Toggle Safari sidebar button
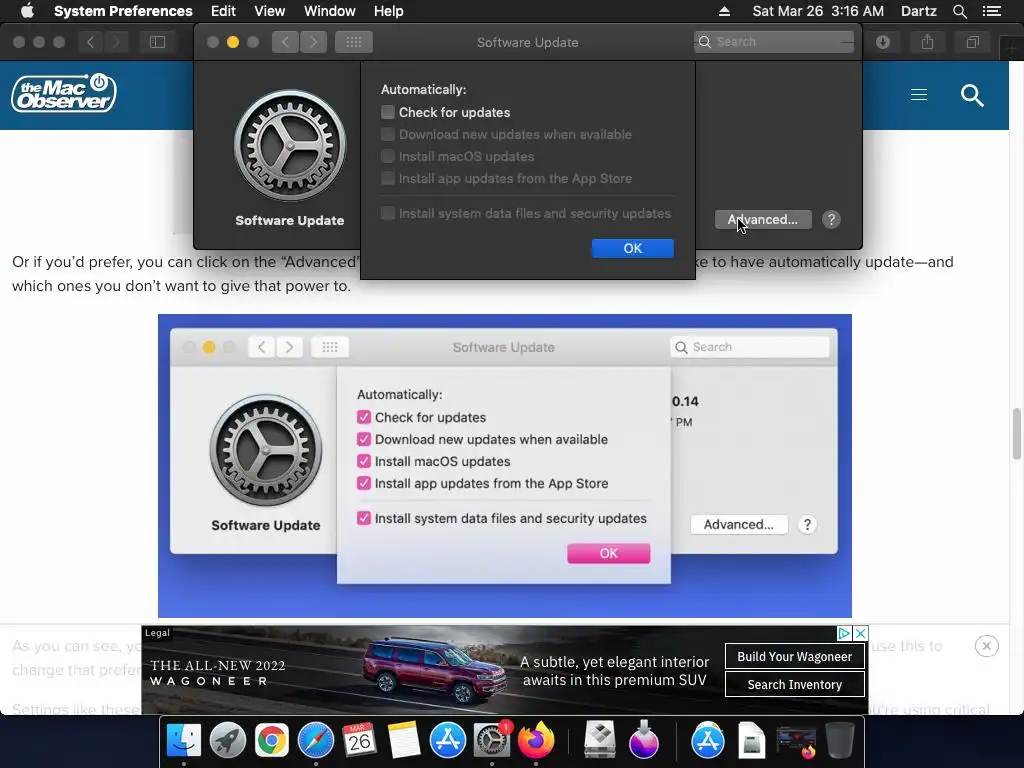This screenshot has height=768, width=1024. coord(157,42)
